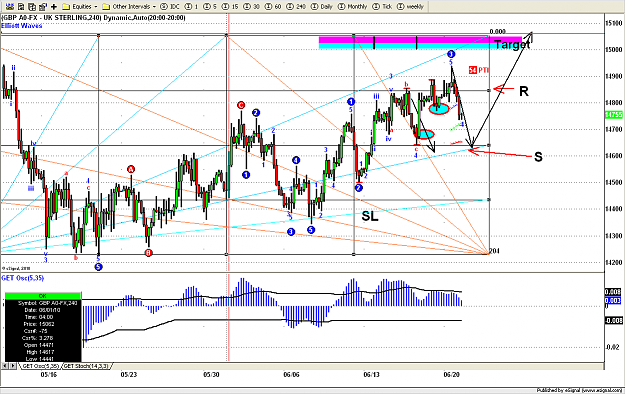Set interval to 1 minute
625x394 pixels.
coord(191,6)
